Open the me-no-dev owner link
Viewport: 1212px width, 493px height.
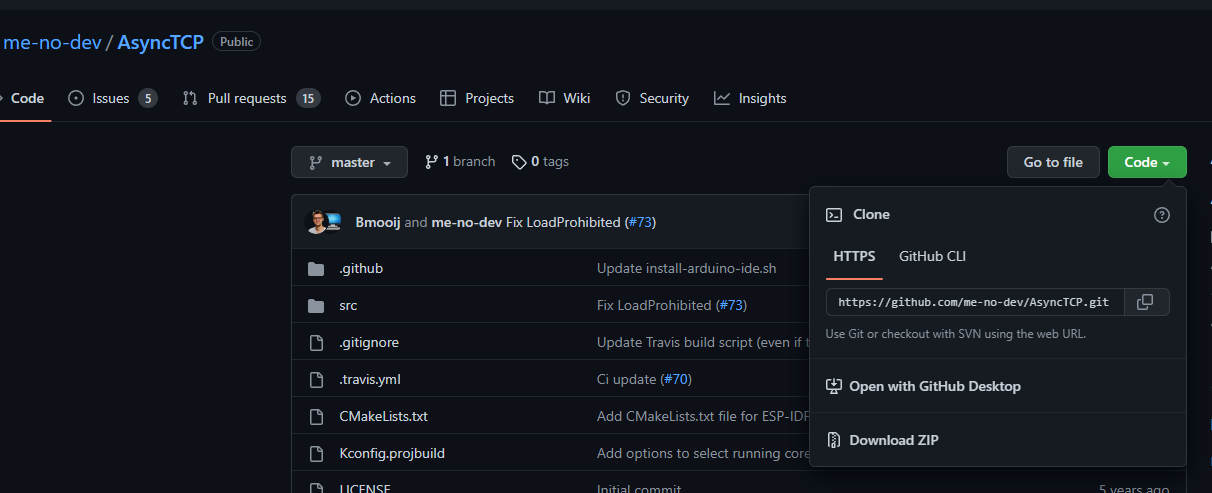click(x=52, y=42)
